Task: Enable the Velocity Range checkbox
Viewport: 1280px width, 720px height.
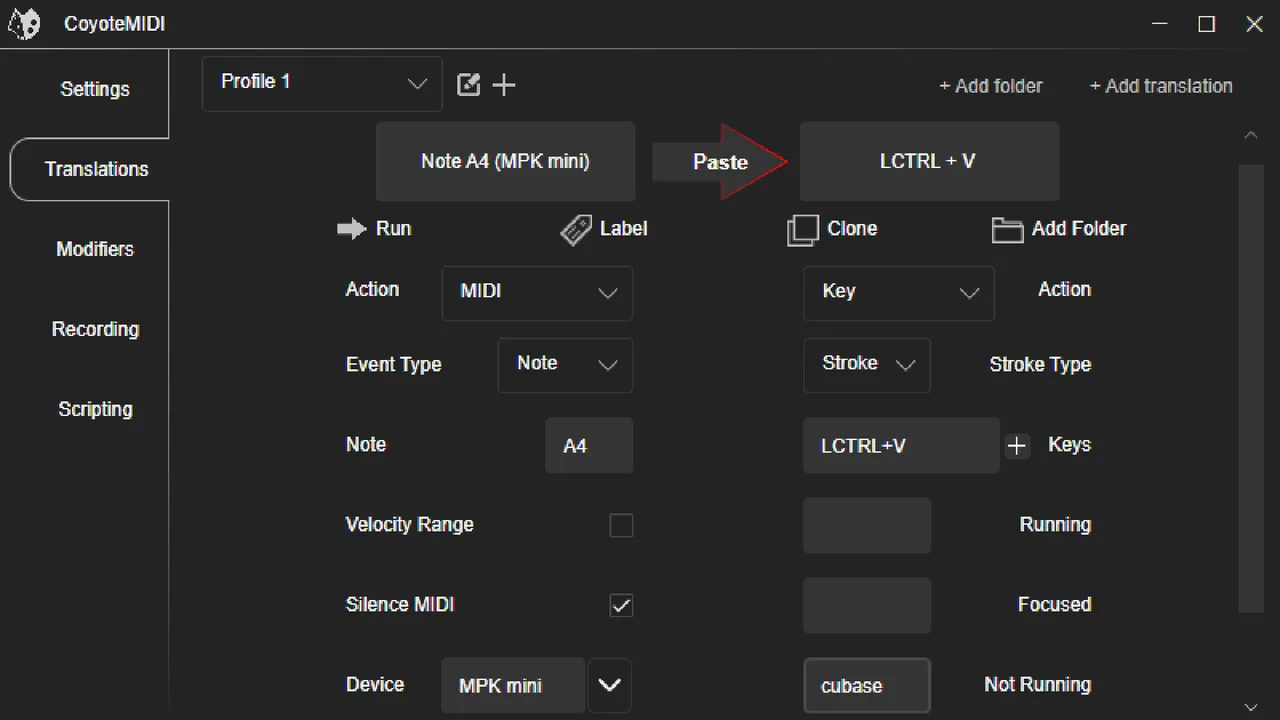Action: click(x=621, y=525)
